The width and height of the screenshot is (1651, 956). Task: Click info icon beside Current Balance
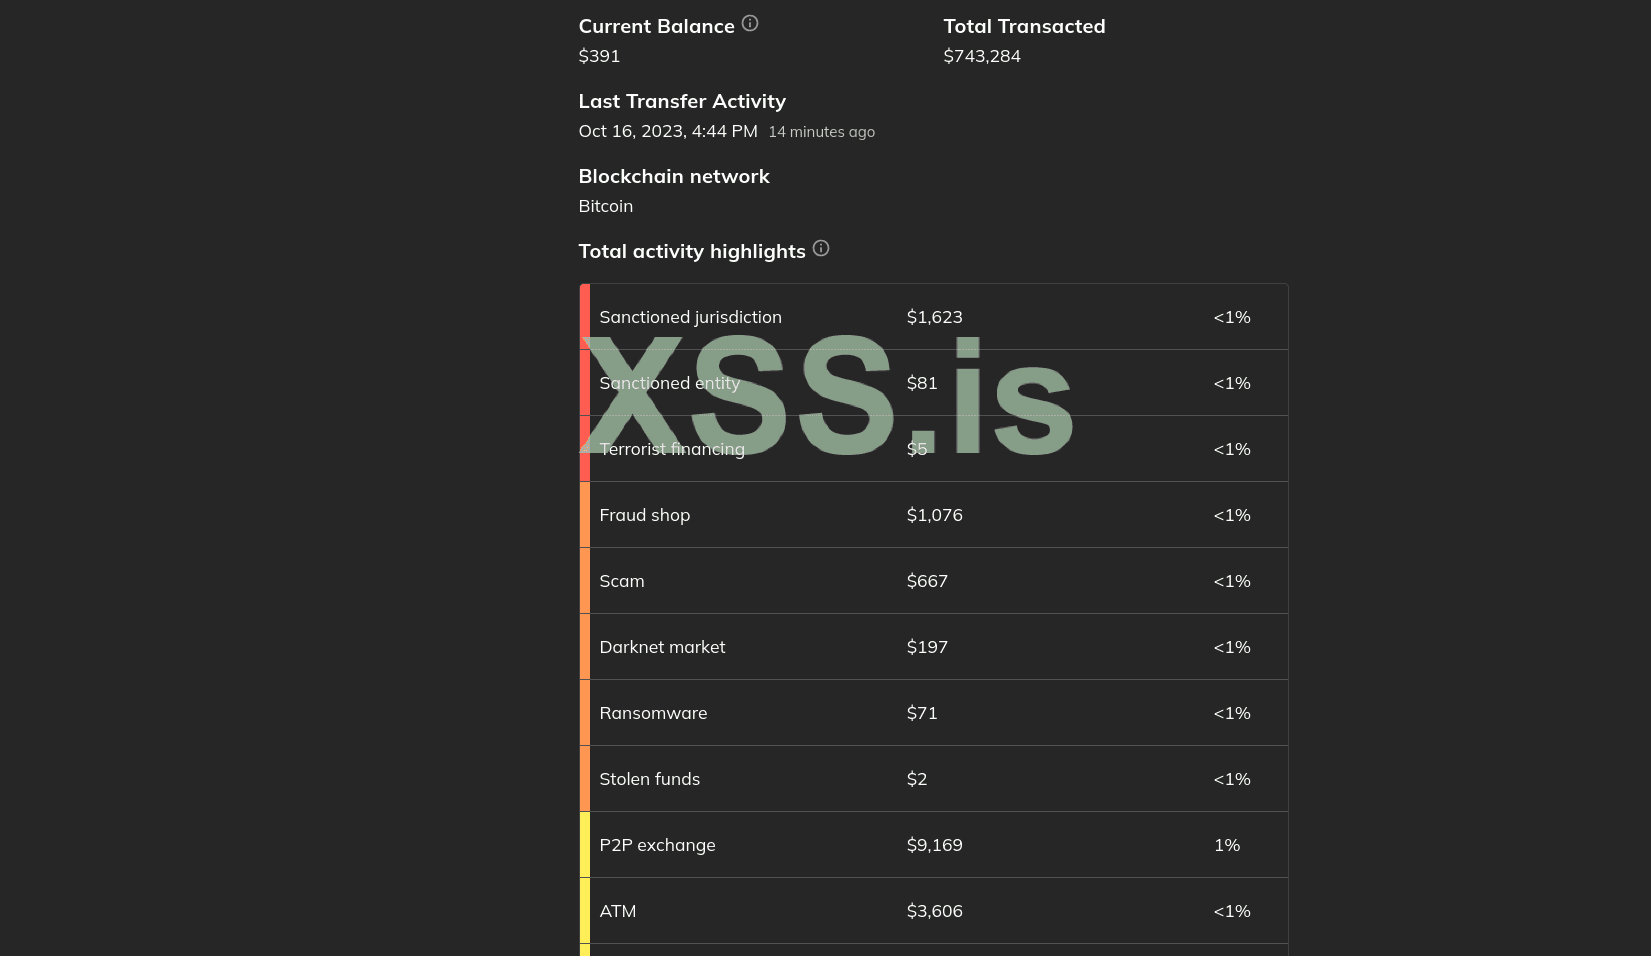pos(750,24)
